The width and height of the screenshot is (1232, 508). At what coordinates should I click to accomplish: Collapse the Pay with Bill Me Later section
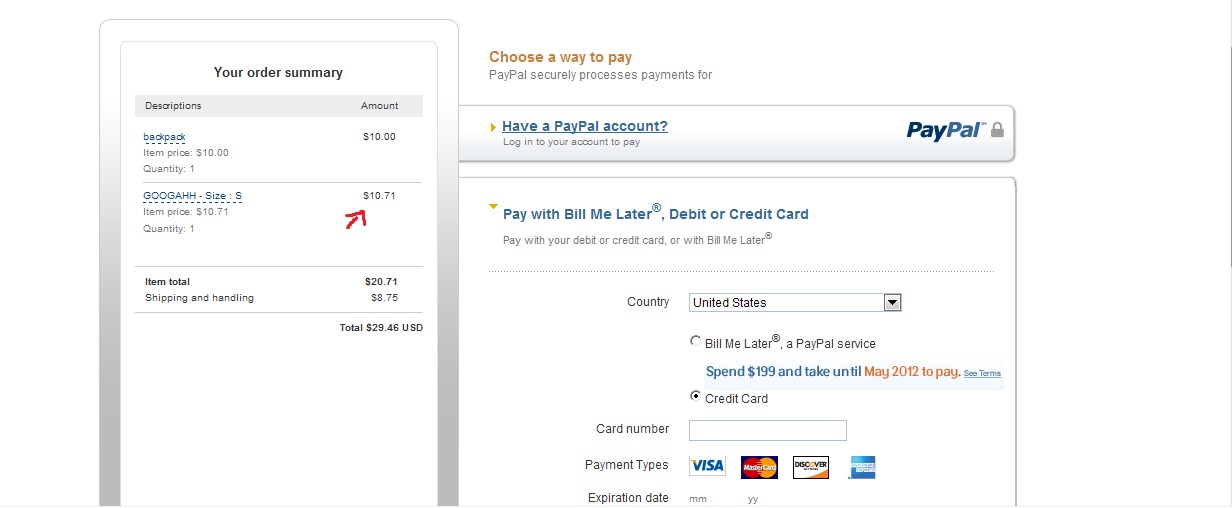[x=493, y=207]
